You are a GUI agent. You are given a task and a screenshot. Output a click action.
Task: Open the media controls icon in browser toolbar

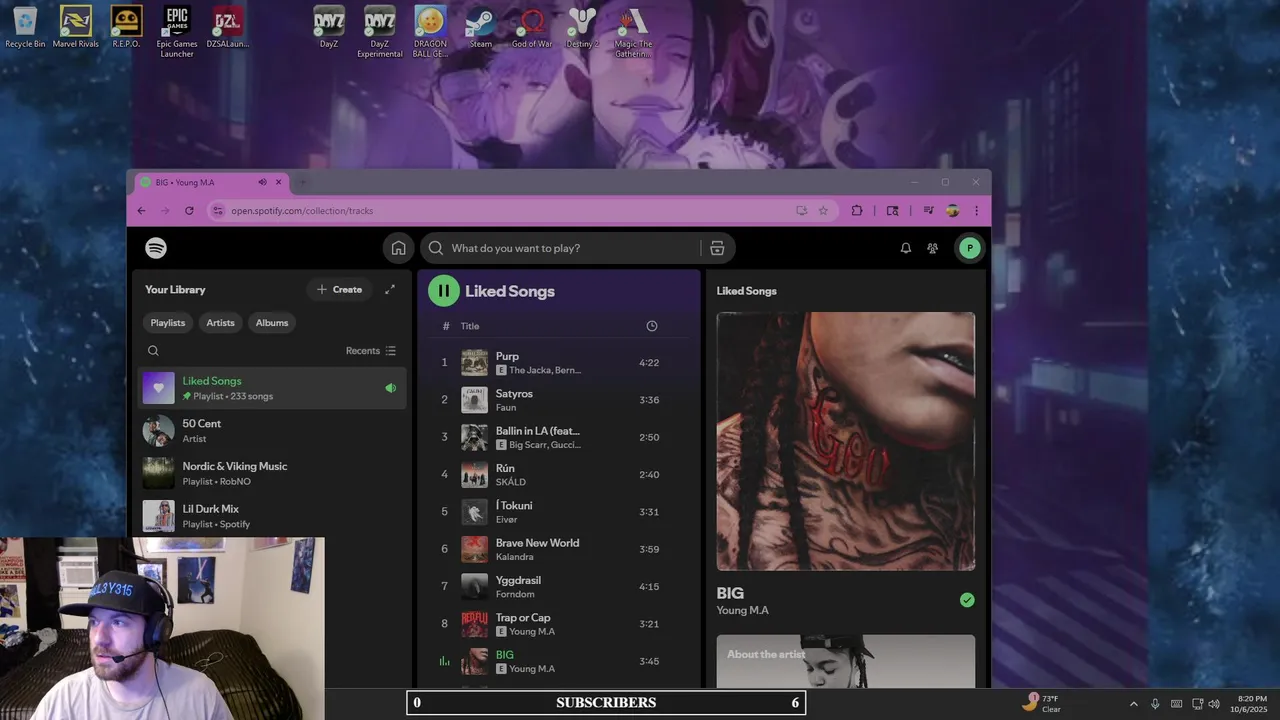coord(928,210)
